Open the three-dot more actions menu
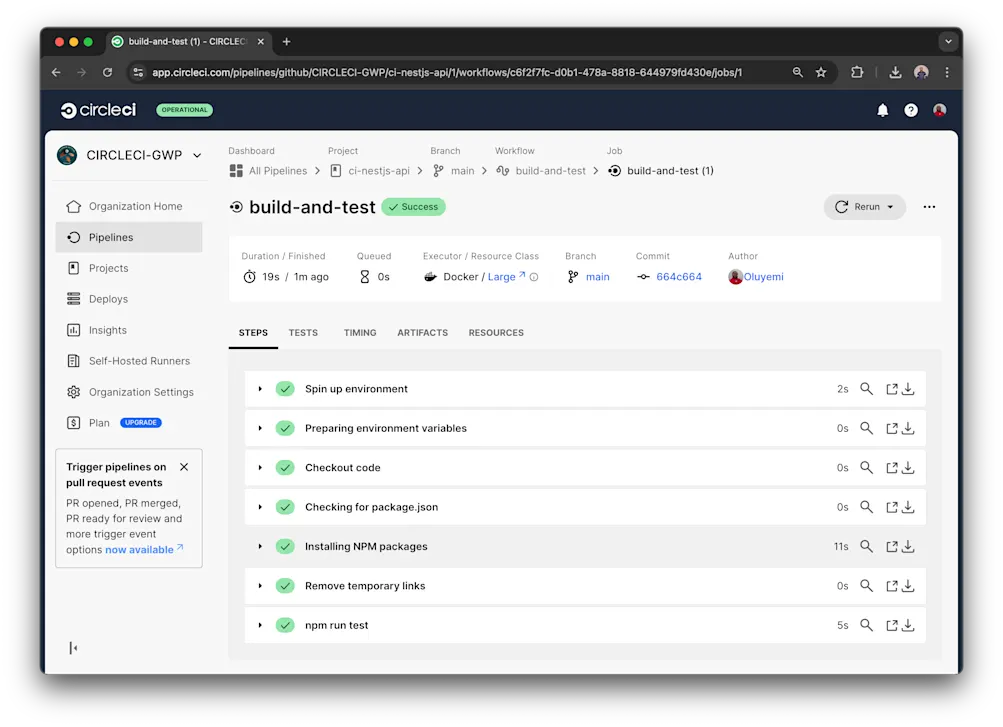1003x727 pixels. point(929,207)
